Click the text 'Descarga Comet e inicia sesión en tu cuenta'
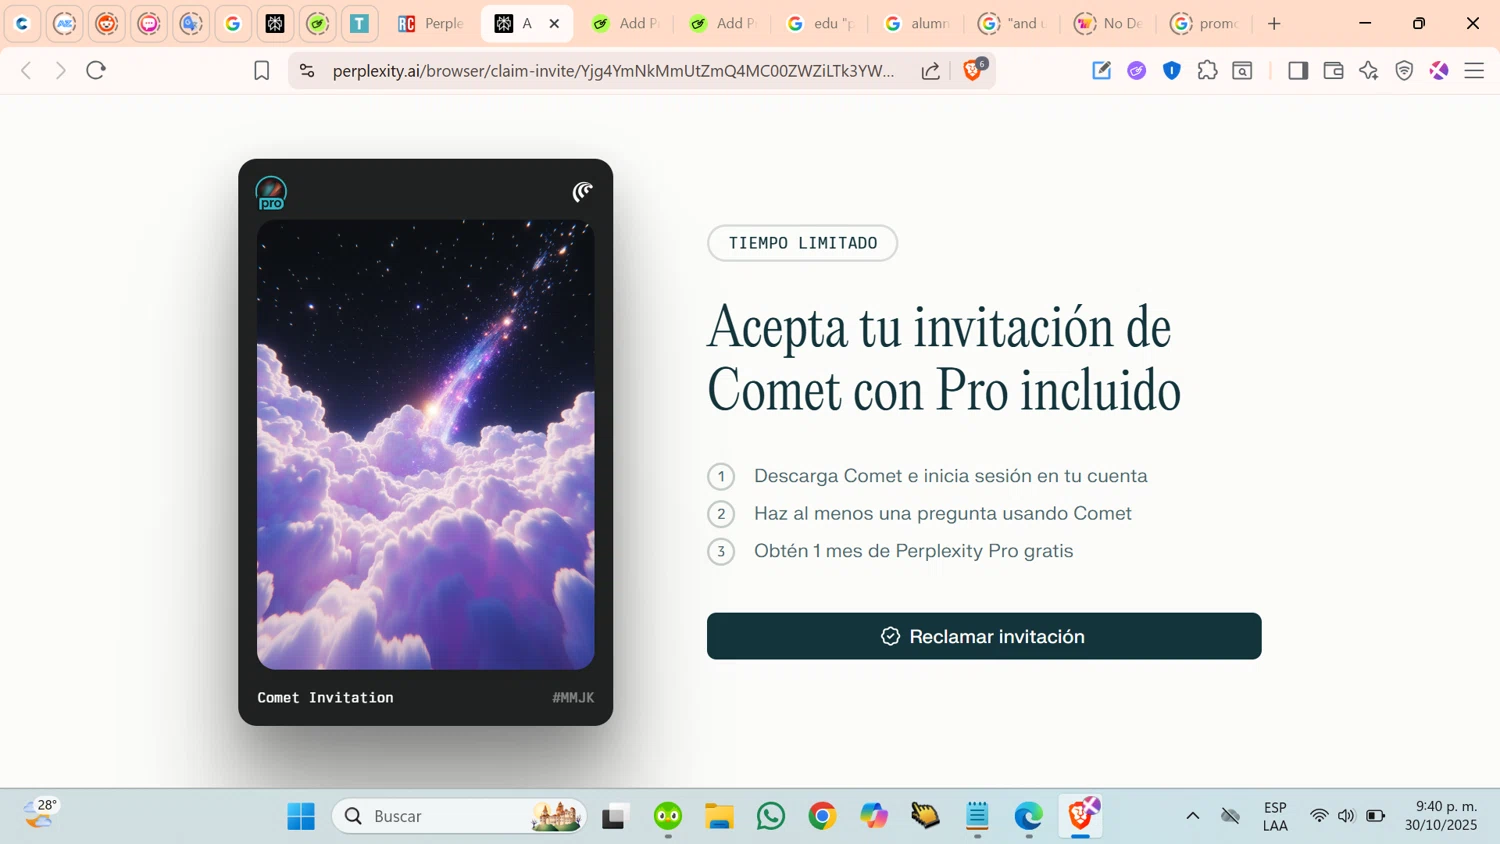This screenshot has height=844, width=1500. click(x=951, y=476)
